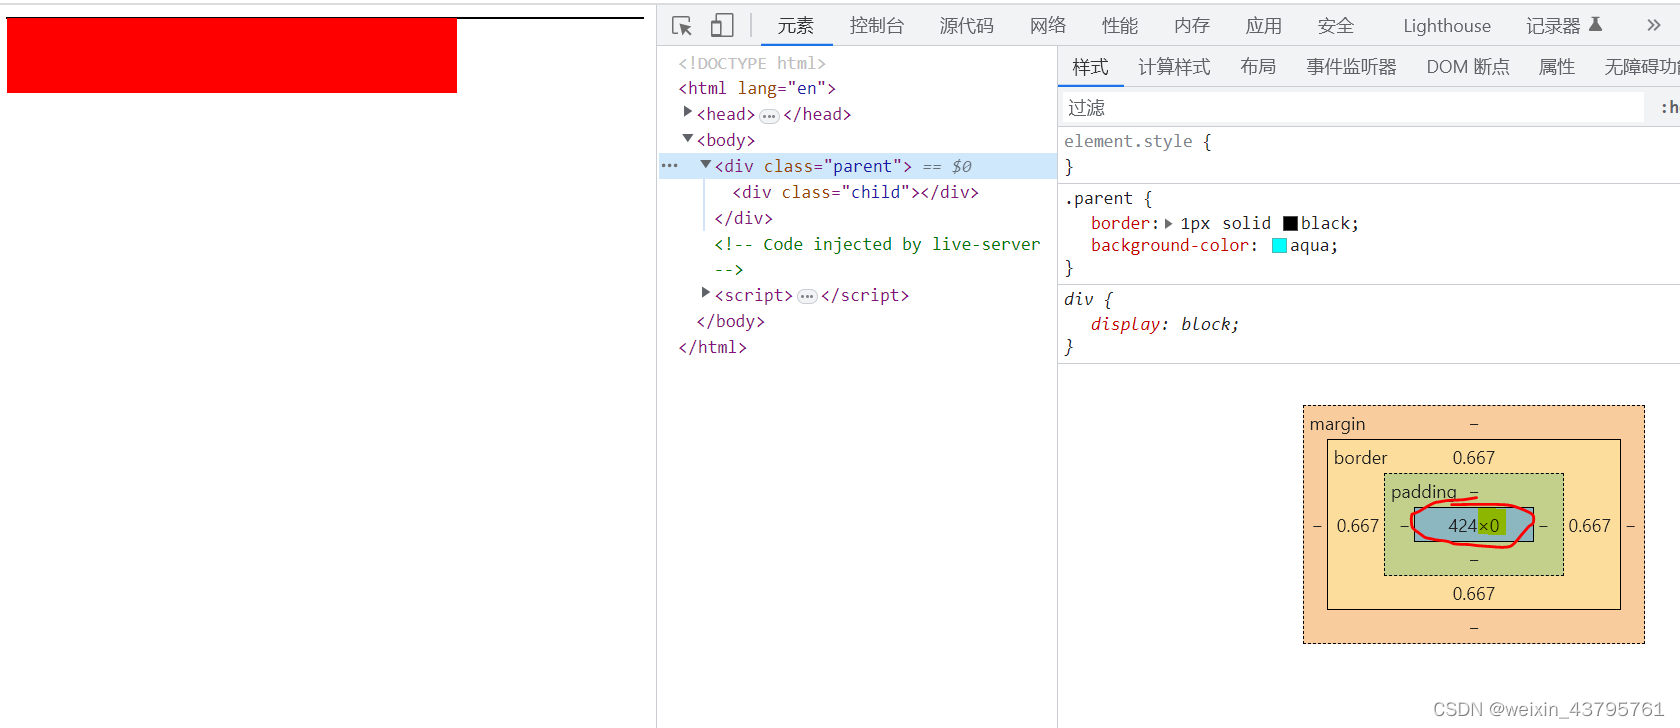
Task: Select the live-server comment node
Action: [x=877, y=257]
